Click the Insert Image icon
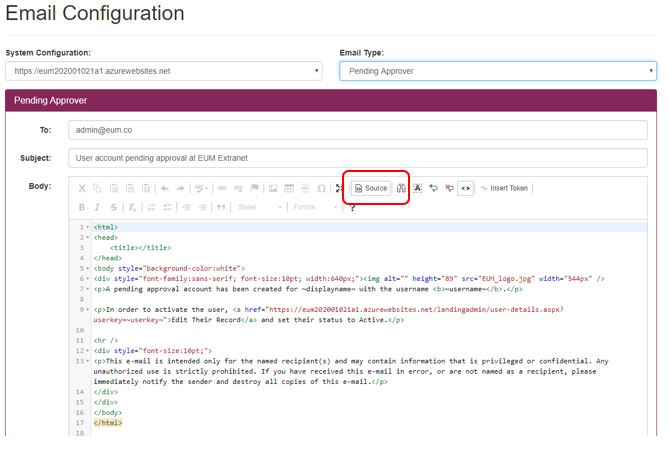670x450 pixels. coord(273,188)
